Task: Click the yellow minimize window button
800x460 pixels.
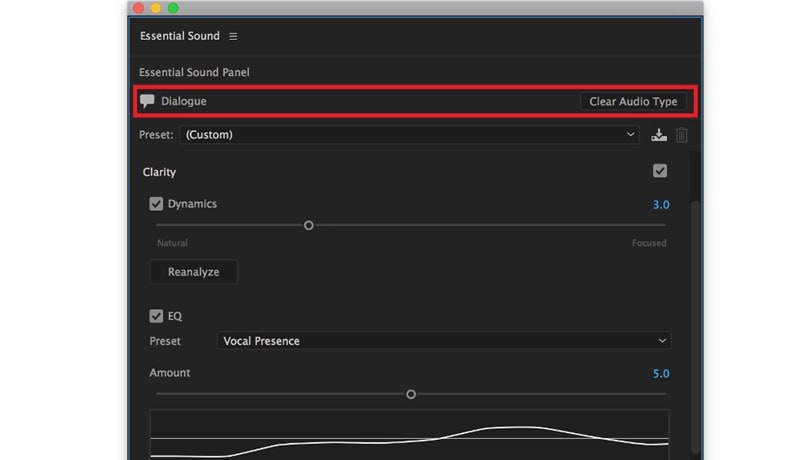Action: [x=156, y=8]
